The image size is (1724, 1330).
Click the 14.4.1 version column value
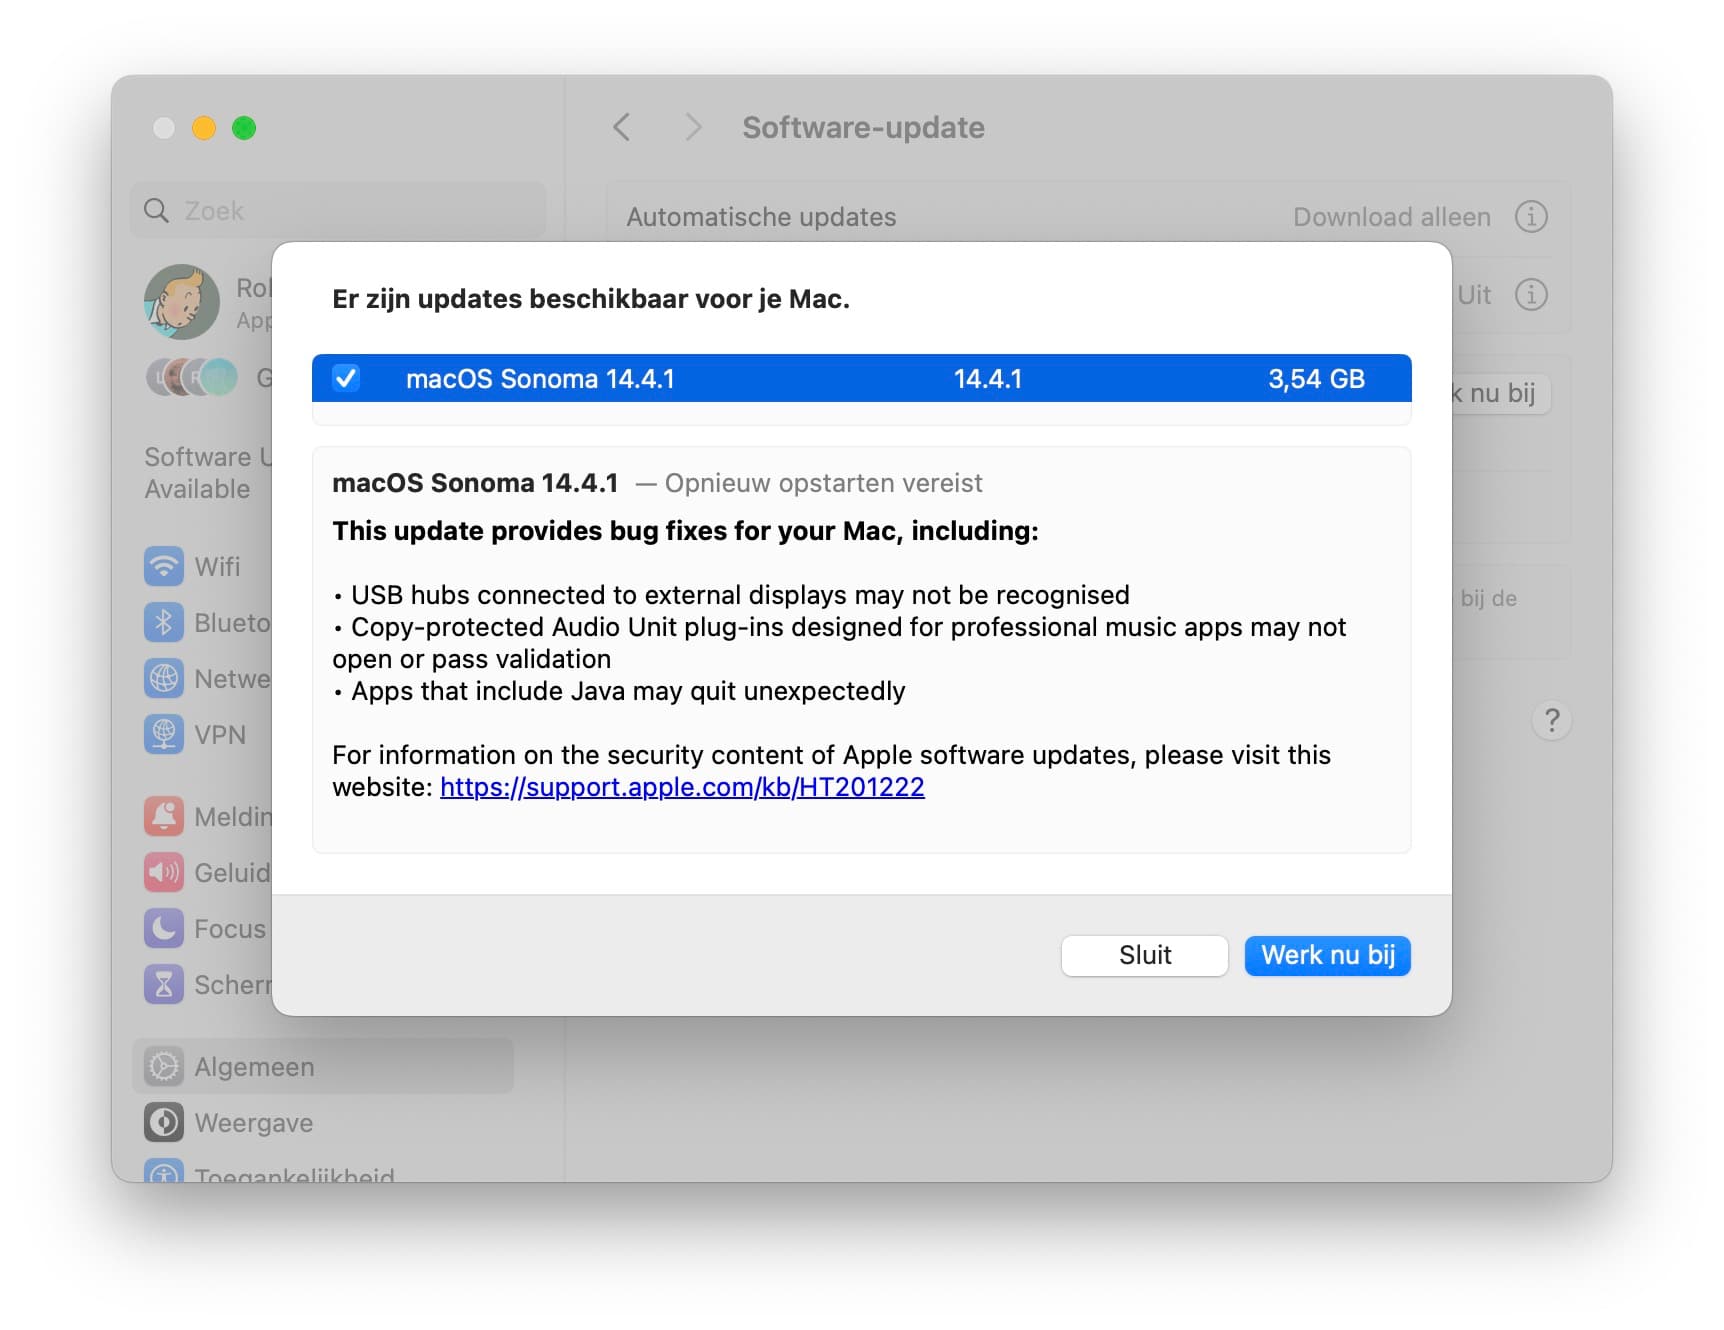click(x=987, y=379)
